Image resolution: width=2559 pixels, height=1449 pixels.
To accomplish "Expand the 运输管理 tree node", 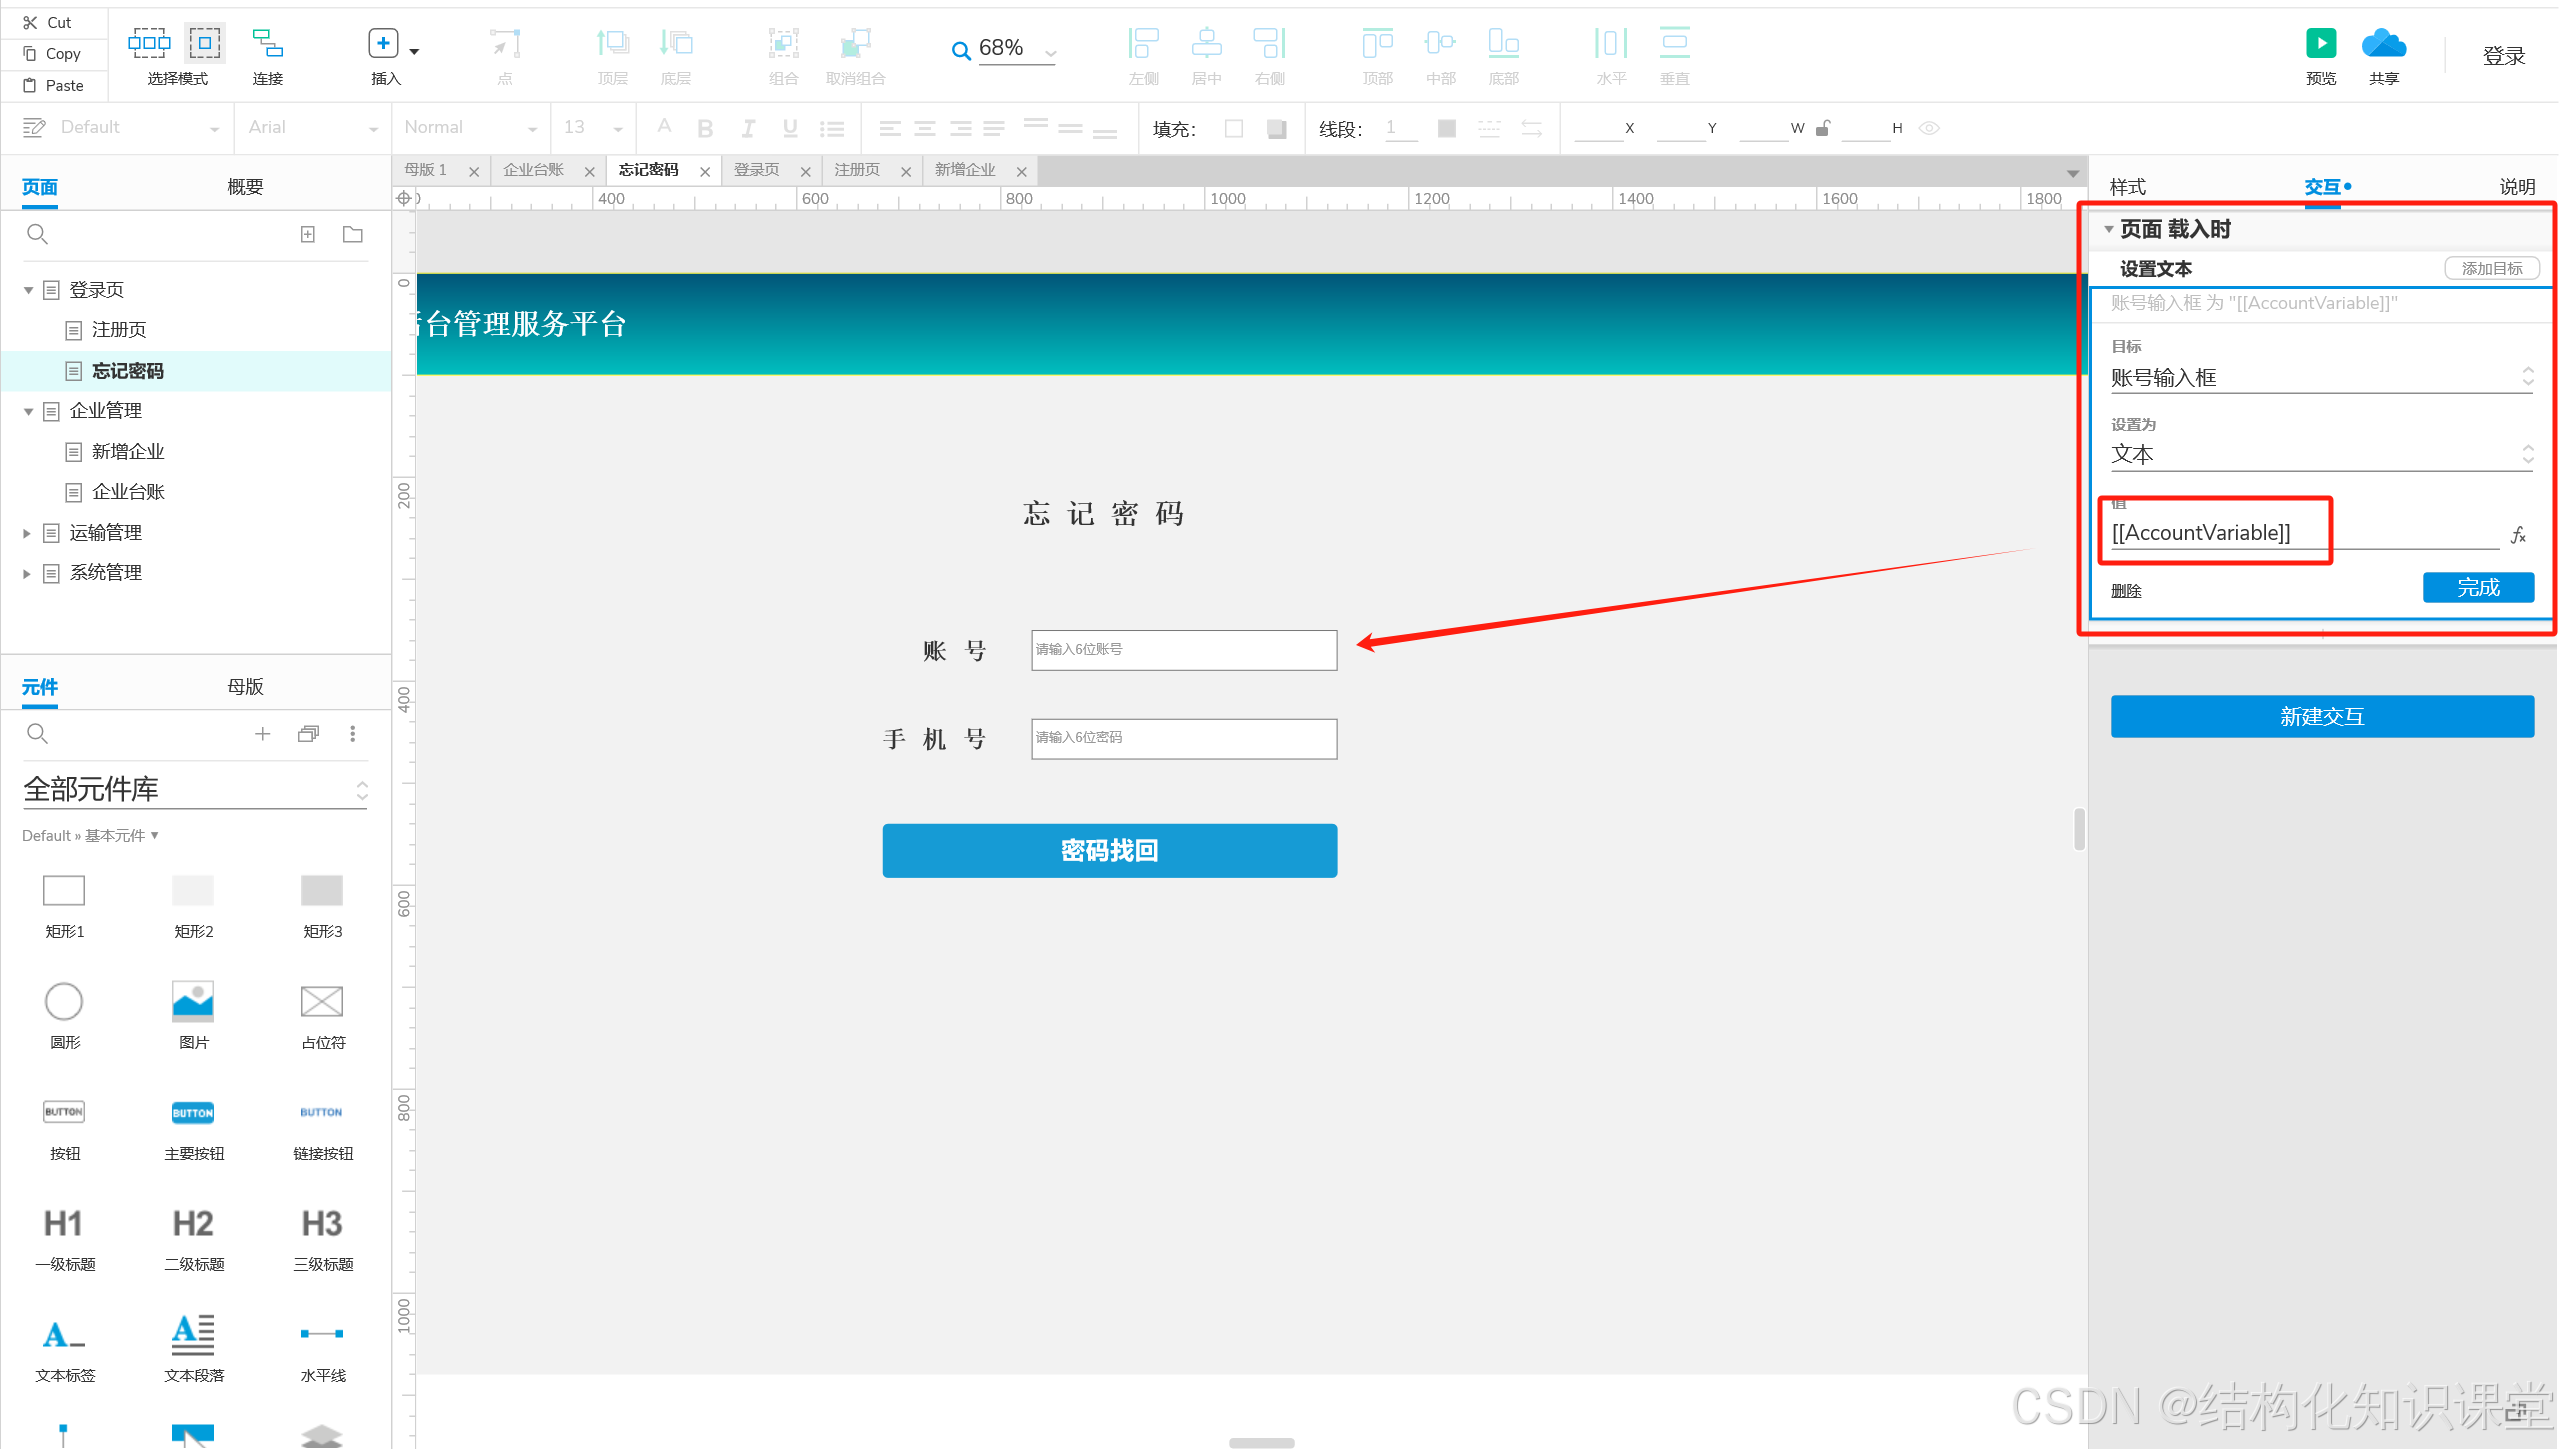I will [28, 533].
